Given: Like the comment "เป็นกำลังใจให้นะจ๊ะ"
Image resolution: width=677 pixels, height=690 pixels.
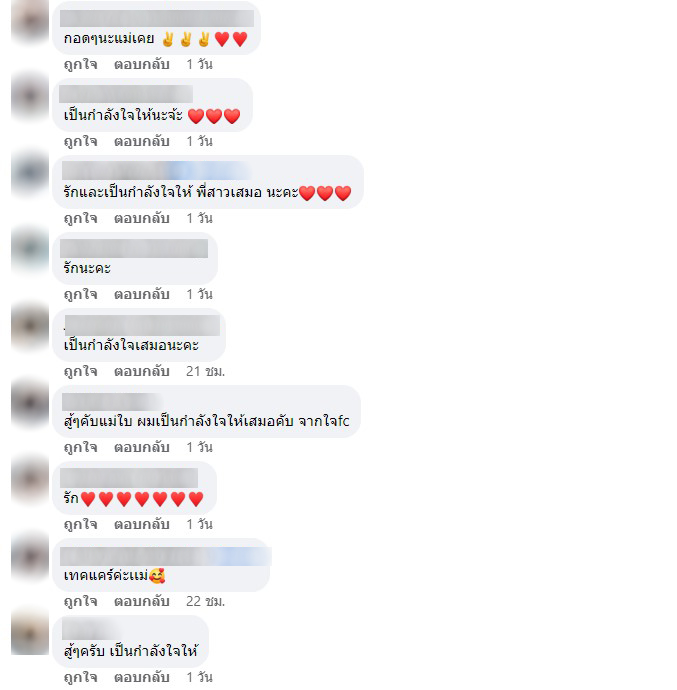Looking at the screenshot, I should 81,142.
